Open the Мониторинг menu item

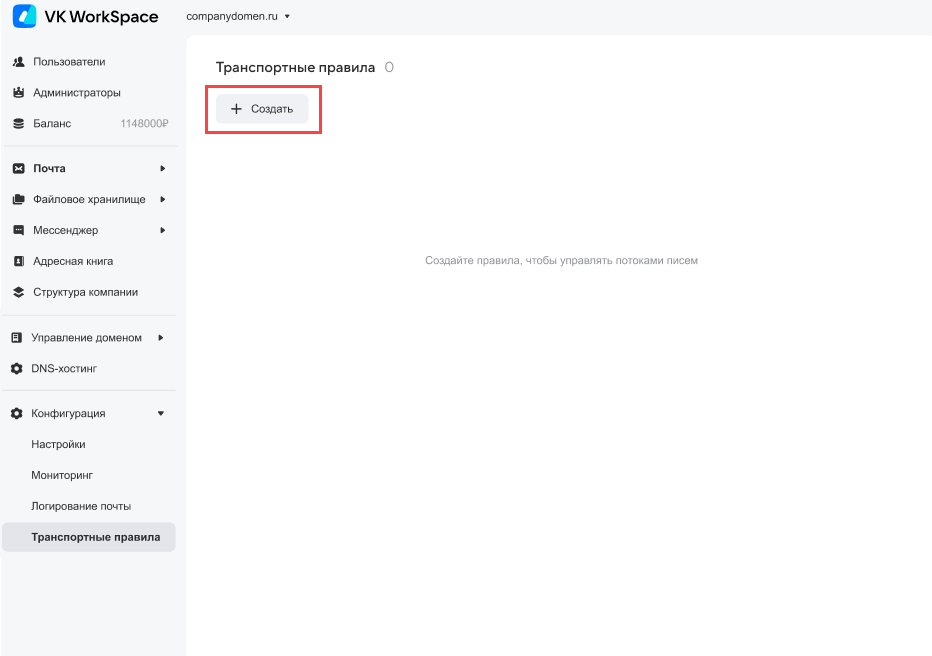pos(62,476)
